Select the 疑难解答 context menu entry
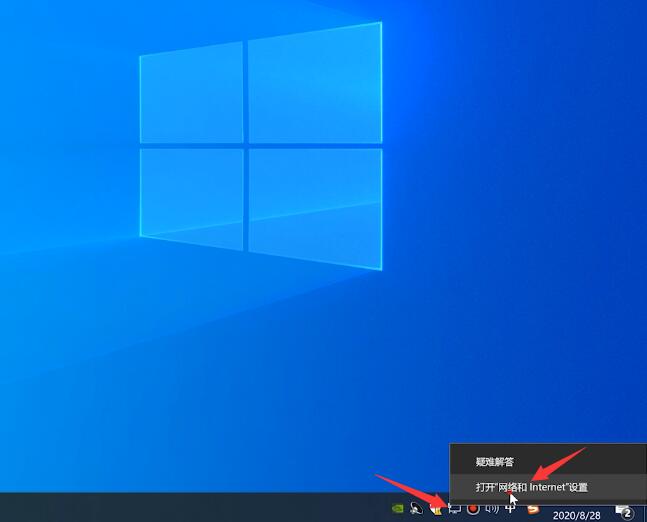Screen dimensions: 647x522 548,462
